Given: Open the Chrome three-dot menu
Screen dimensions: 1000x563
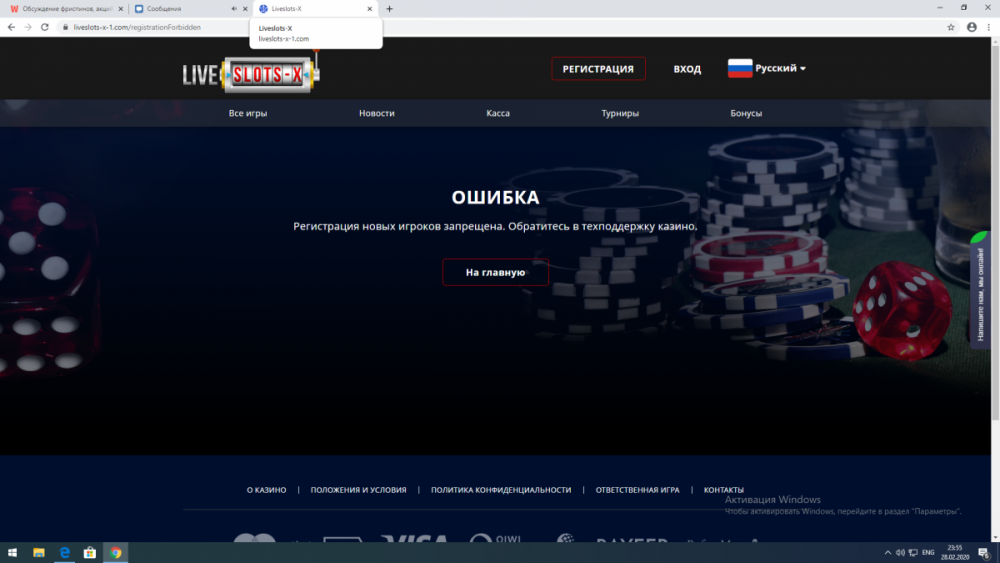Looking at the screenshot, I should click(989, 27).
